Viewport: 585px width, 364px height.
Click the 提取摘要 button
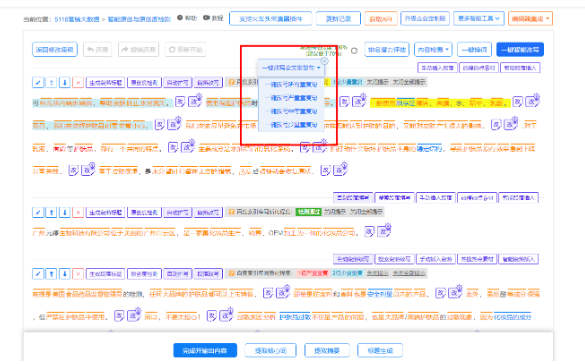coord(327,350)
